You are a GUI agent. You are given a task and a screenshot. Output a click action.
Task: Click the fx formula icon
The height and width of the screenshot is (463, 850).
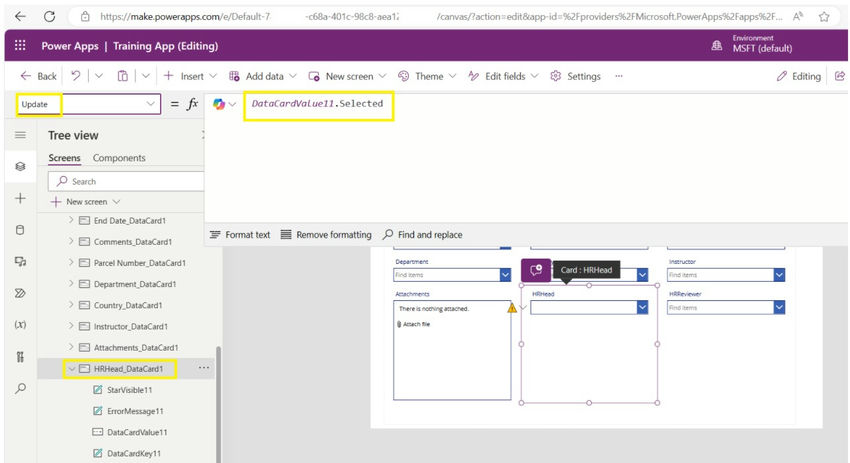tap(192, 104)
